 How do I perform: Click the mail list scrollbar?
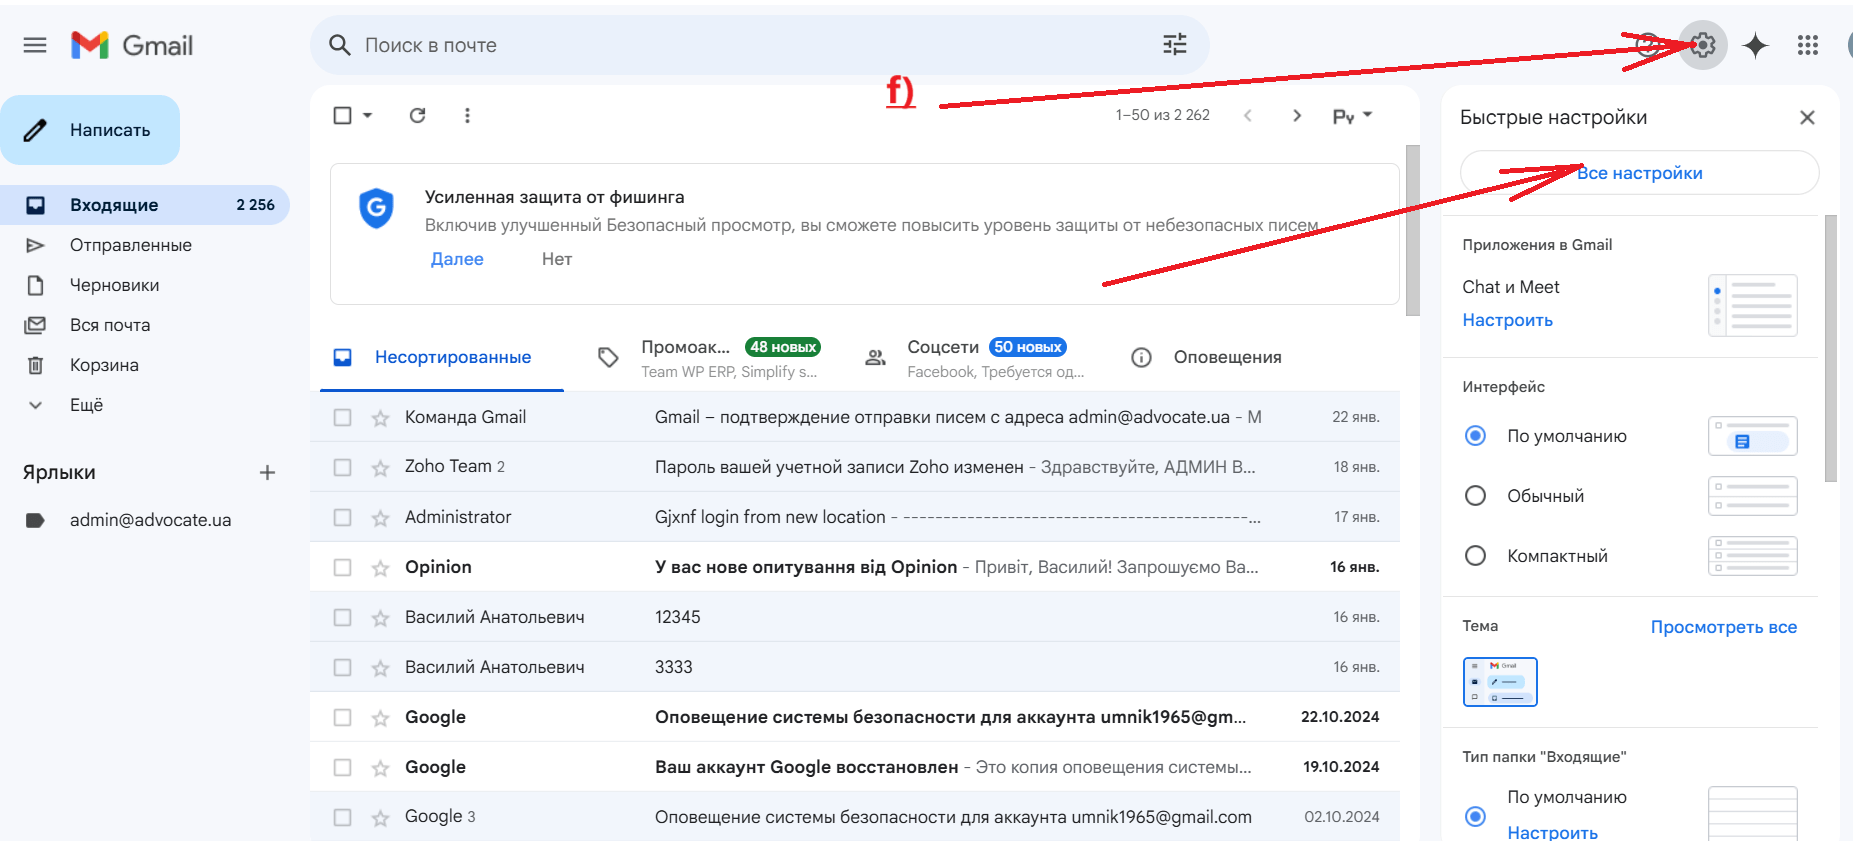pos(1412,230)
